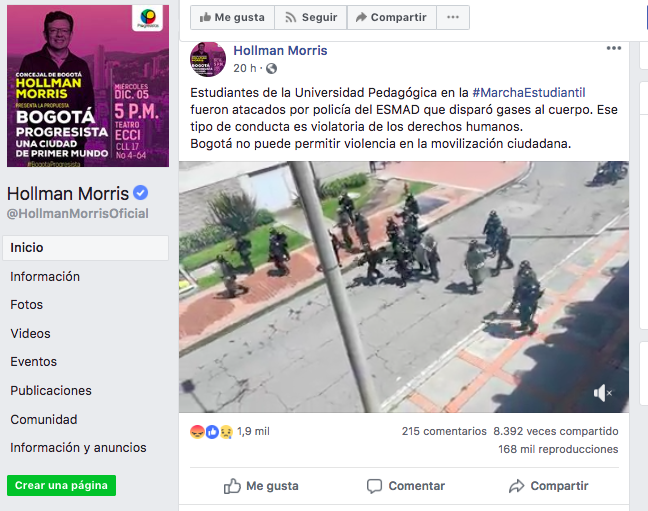View the 1,9 mil reactions list
Image resolution: width=648 pixels, height=511 pixels.
click(253, 432)
